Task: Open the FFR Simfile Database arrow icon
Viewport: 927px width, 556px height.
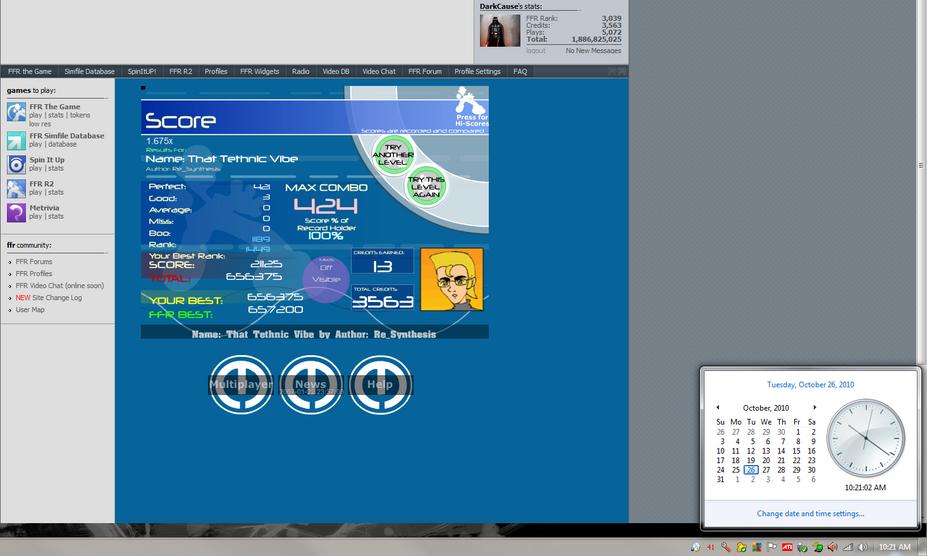Action: tap(16, 141)
